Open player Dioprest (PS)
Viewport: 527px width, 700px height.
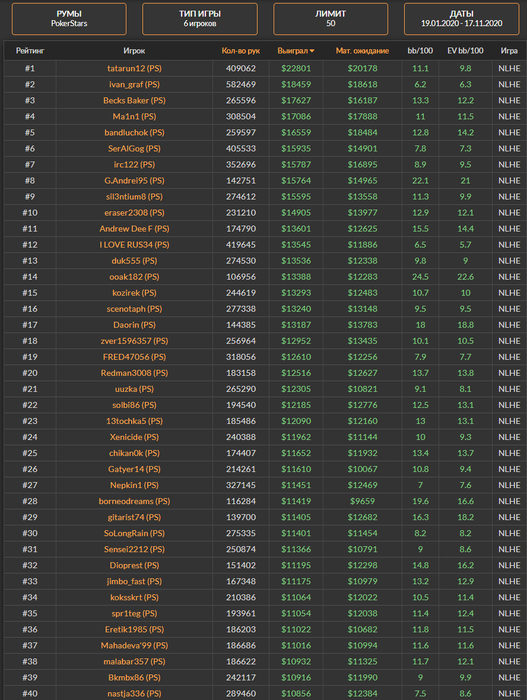pyautogui.click(x=134, y=566)
